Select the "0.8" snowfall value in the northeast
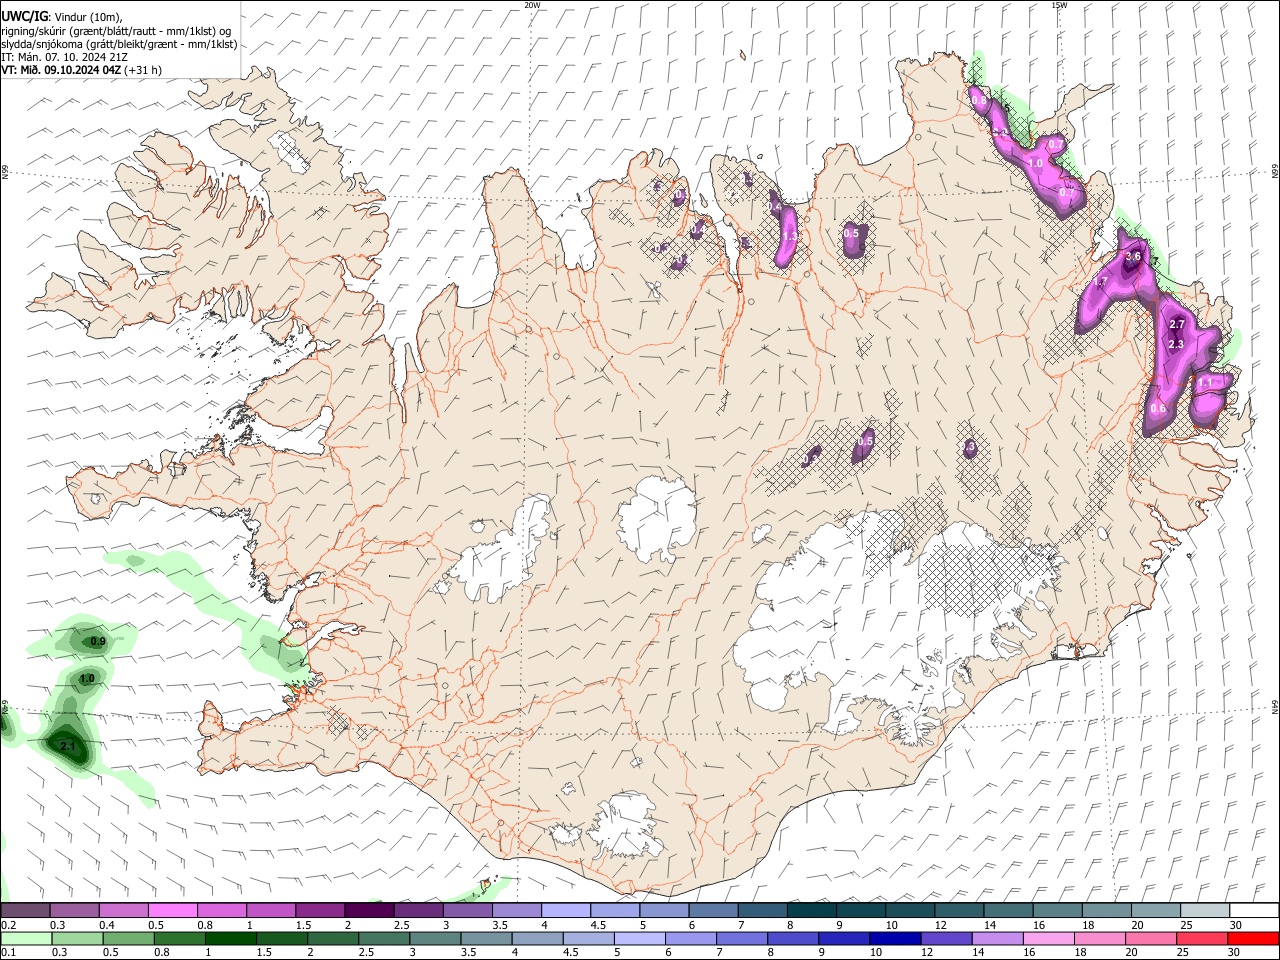 pos(978,101)
